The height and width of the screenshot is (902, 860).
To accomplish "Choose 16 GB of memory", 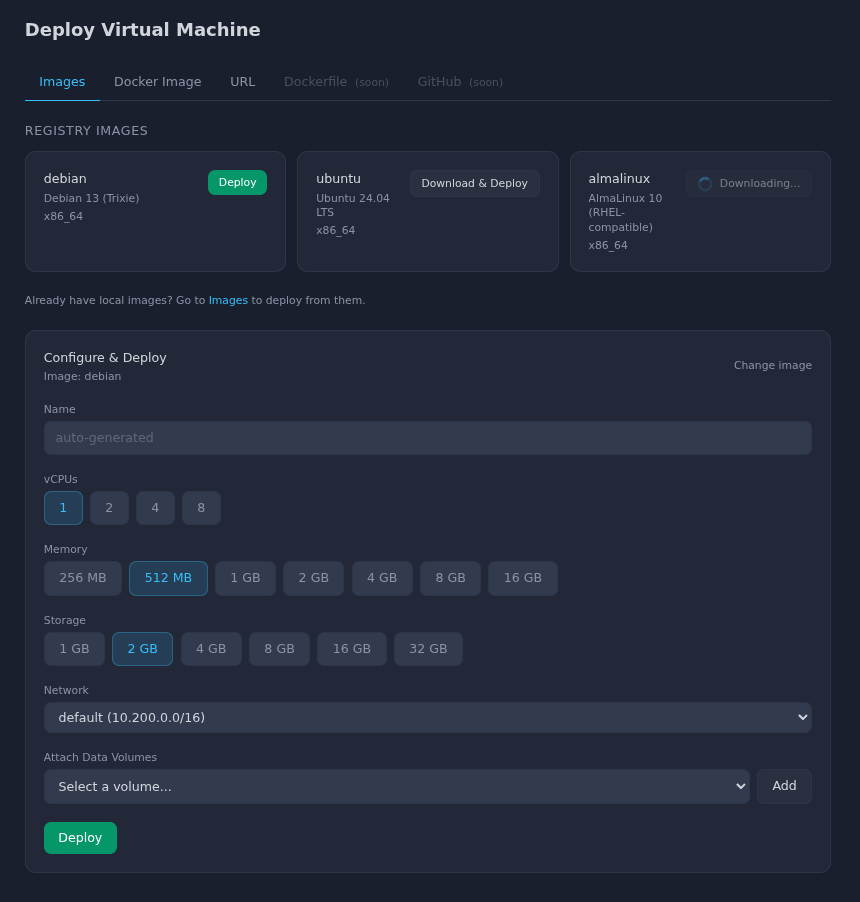I will coord(522,578).
